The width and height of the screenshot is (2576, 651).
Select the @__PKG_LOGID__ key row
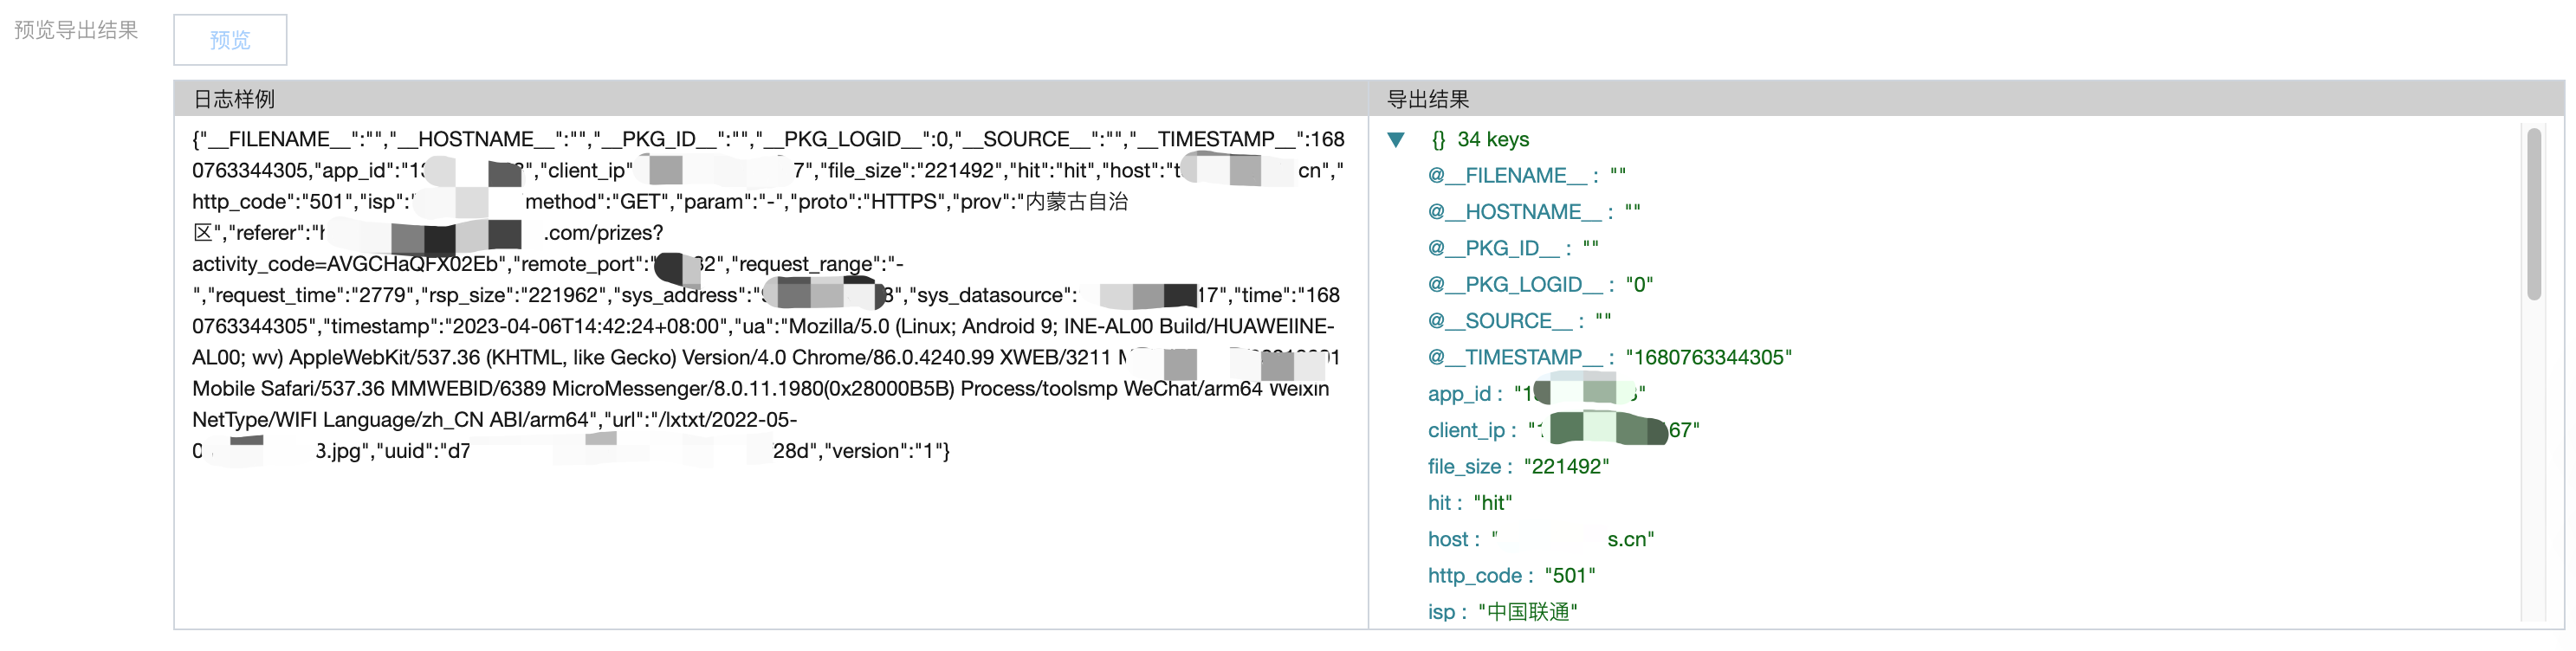point(1540,285)
